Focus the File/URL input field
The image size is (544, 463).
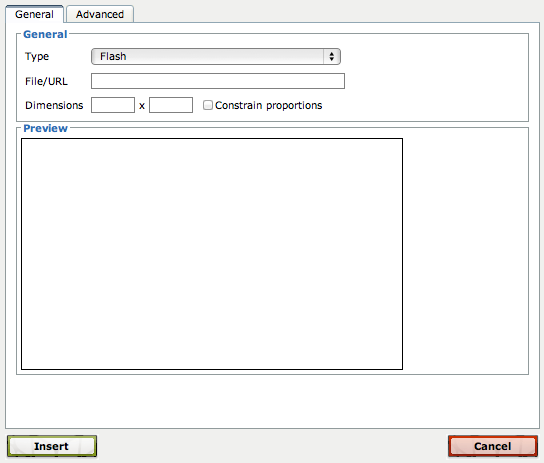[218, 81]
